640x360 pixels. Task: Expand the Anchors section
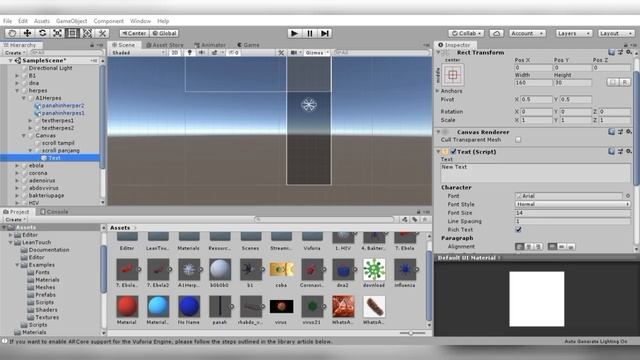[438, 91]
